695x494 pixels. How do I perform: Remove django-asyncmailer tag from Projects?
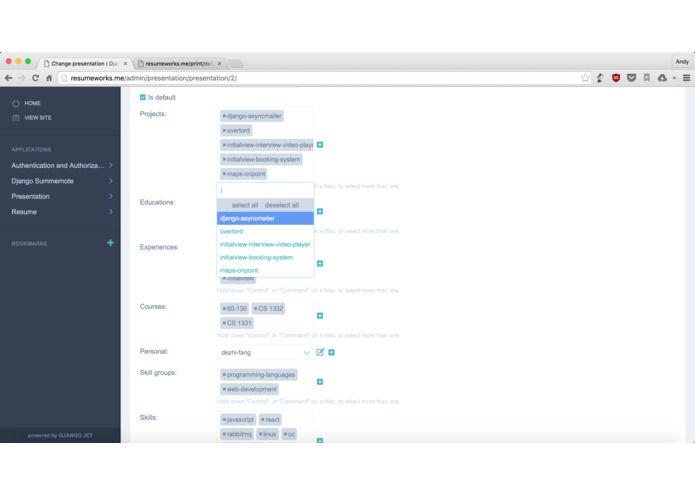[224, 116]
